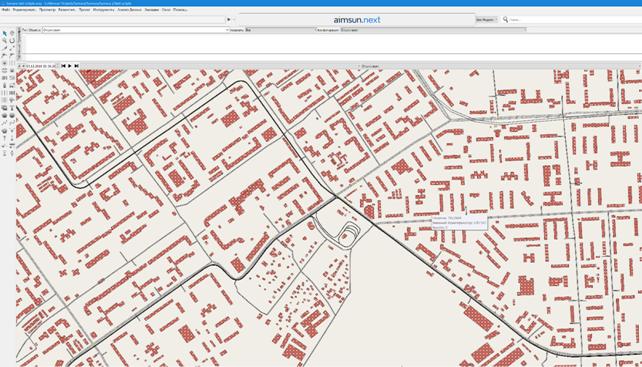Screen dimensions: 642x367
Task: Open the Инструменты menu
Action: tap(103, 9)
